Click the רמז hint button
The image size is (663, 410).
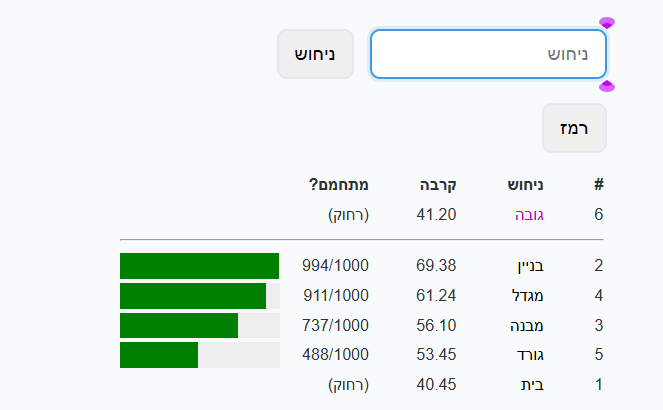pyautogui.click(x=574, y=128)
